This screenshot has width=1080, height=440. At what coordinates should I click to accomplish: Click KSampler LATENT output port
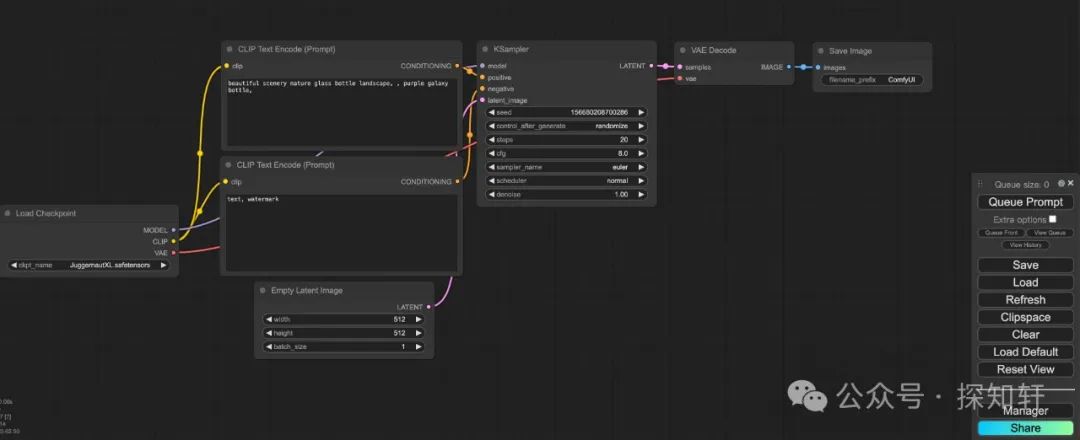pyautogui.click(x=652, y=66)
